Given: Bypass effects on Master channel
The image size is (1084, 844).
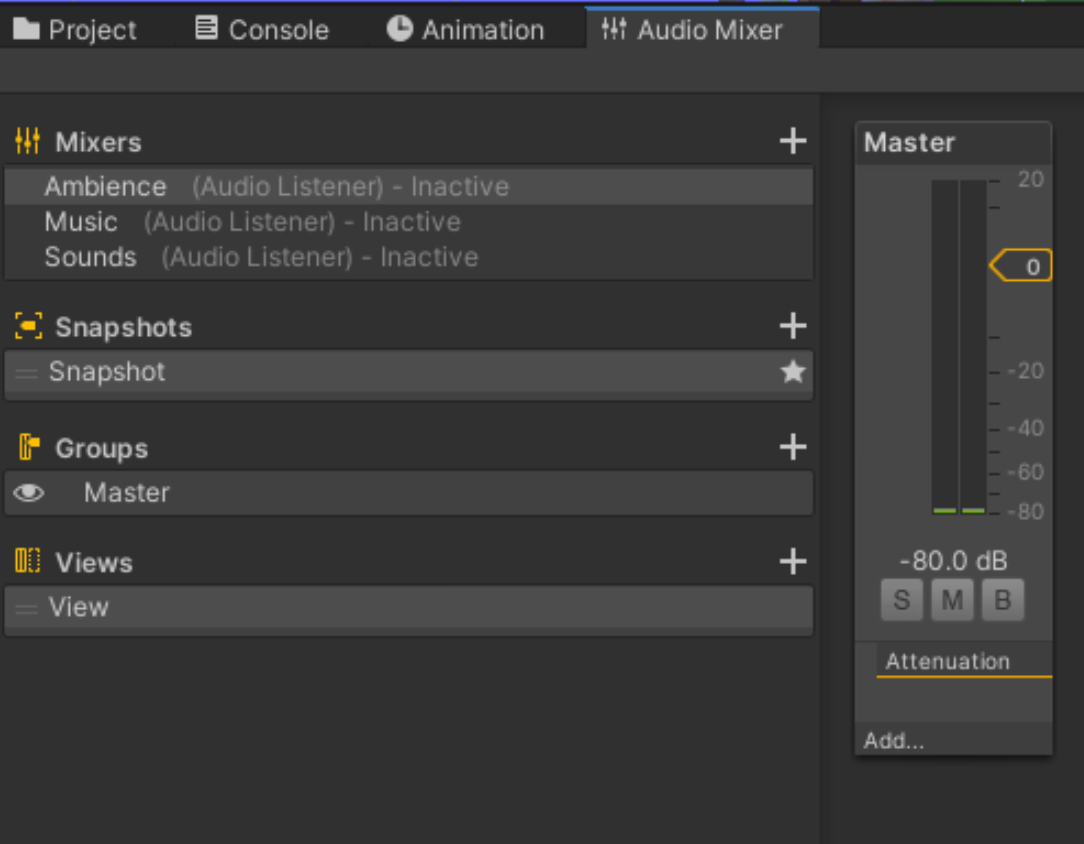Looking at the screenshot, I should pyautogui.click(x=1002, y=600).
